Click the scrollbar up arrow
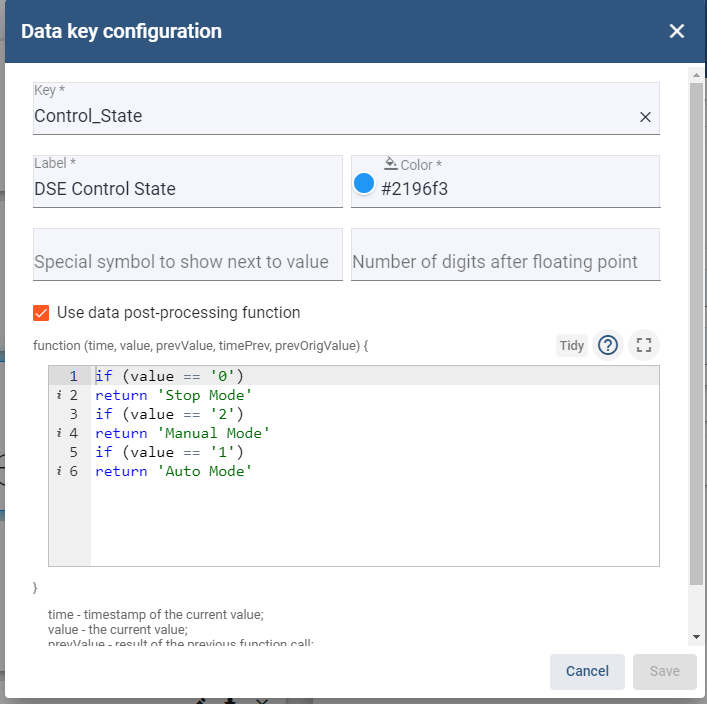The width and height of the screenshot is (707, 704). 696,75
